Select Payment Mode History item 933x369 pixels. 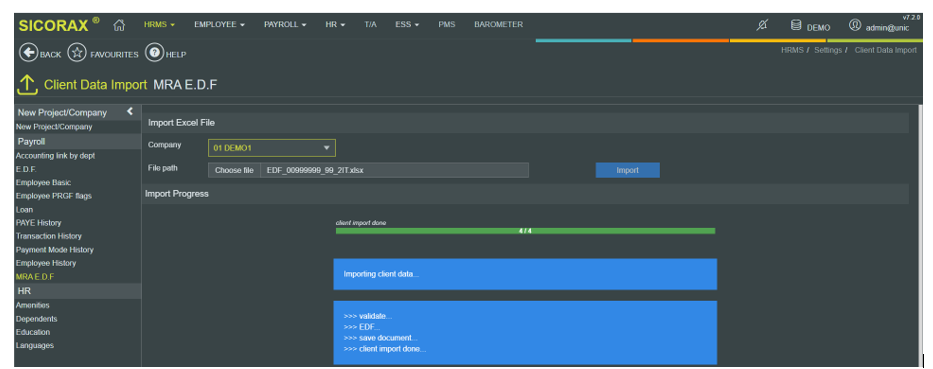click(x=54, y=250)
